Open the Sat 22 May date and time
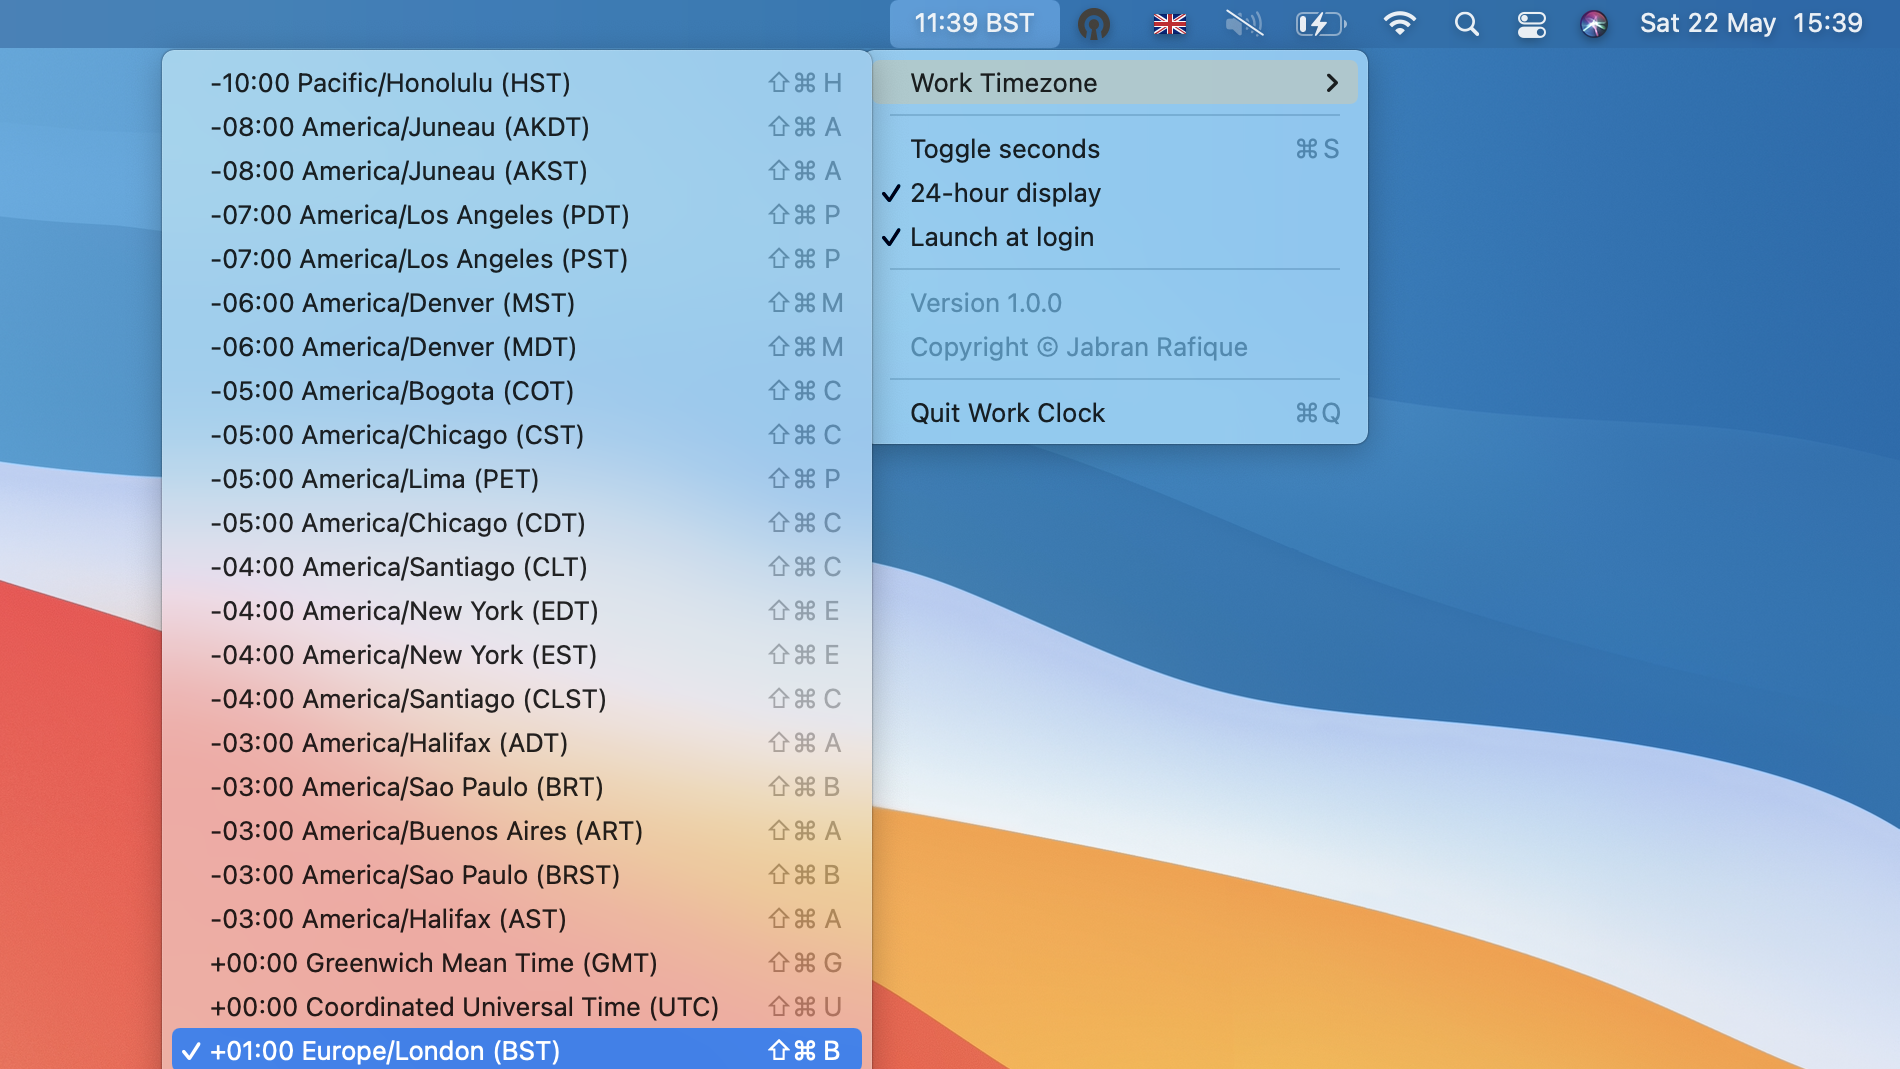Image resolution: width=1900 pixels, height=1069 pixels. tap(1750, 24)
